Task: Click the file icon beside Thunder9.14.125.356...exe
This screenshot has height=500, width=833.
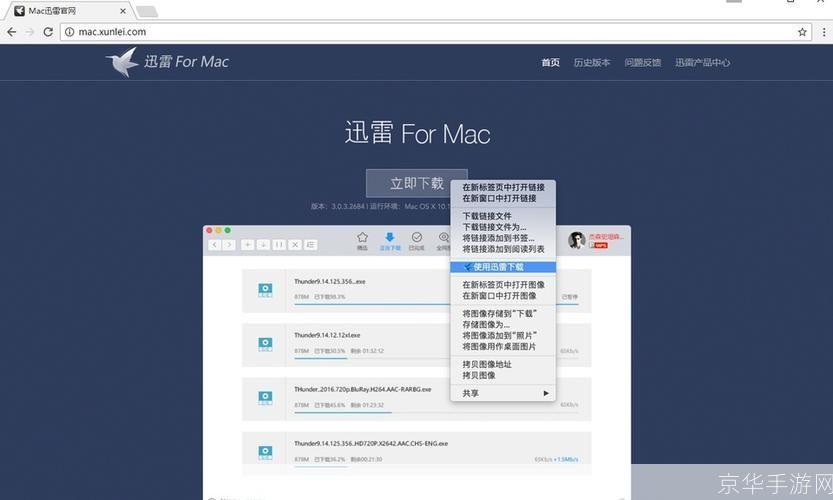Action: [x=265, y=290]
